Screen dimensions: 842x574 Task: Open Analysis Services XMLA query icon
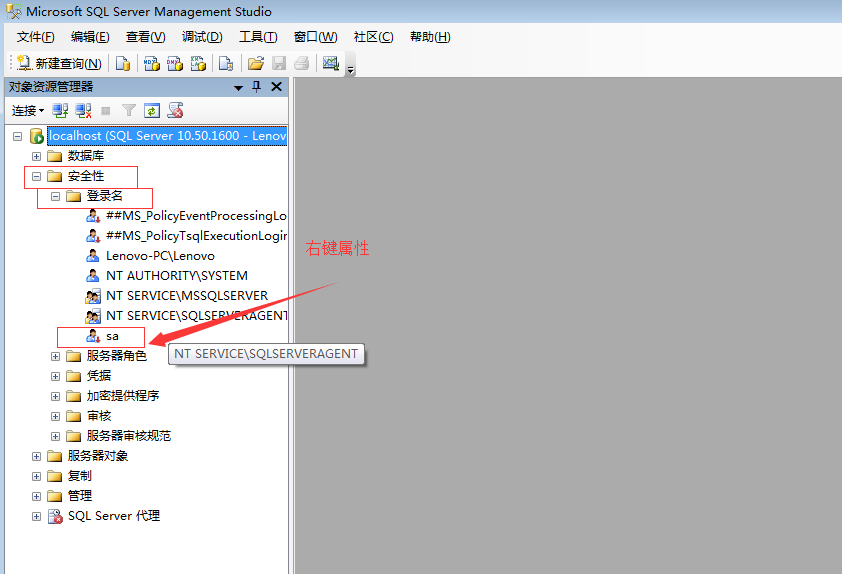[198, 63]
